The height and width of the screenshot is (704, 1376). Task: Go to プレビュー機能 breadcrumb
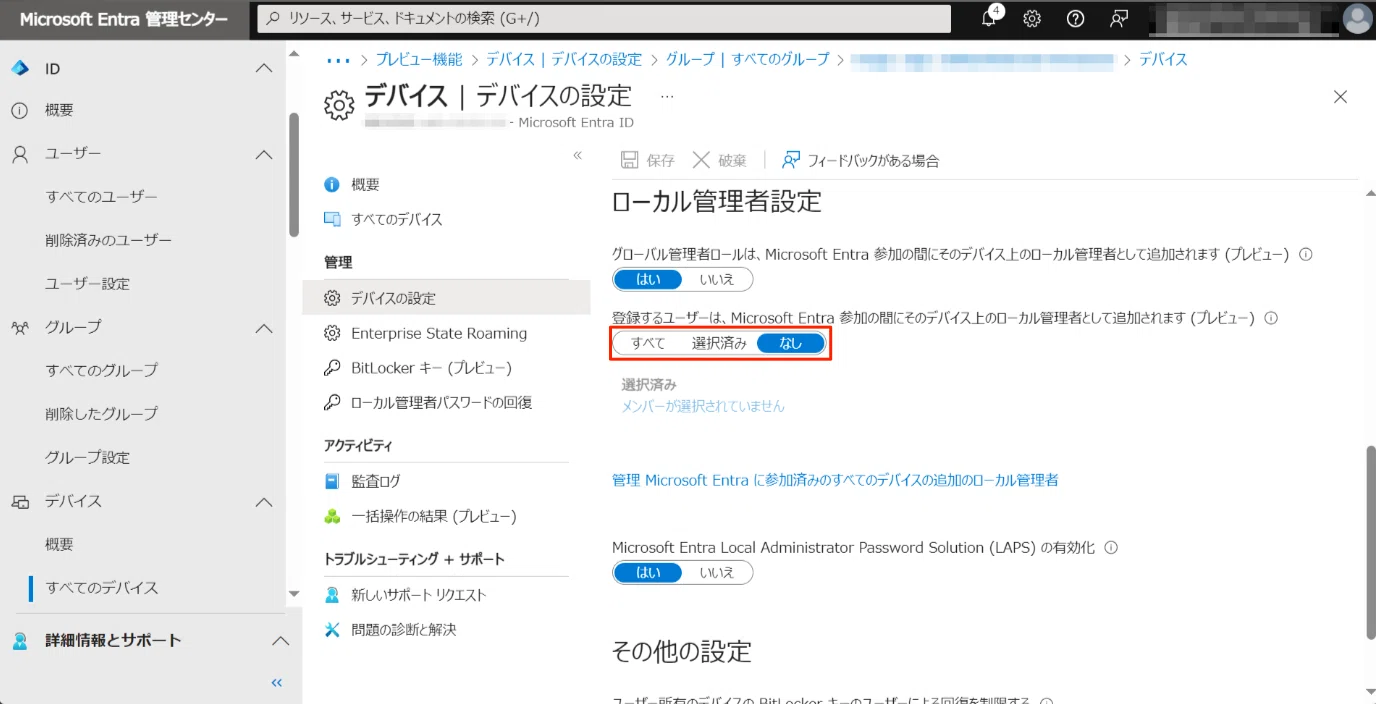(419, 60)
